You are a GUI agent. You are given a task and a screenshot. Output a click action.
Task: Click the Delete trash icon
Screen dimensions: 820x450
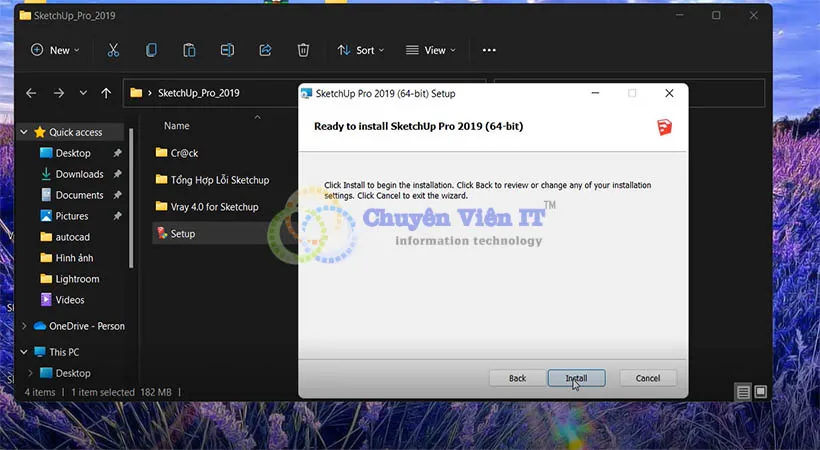pyautogui.click(x=303, y=50)
